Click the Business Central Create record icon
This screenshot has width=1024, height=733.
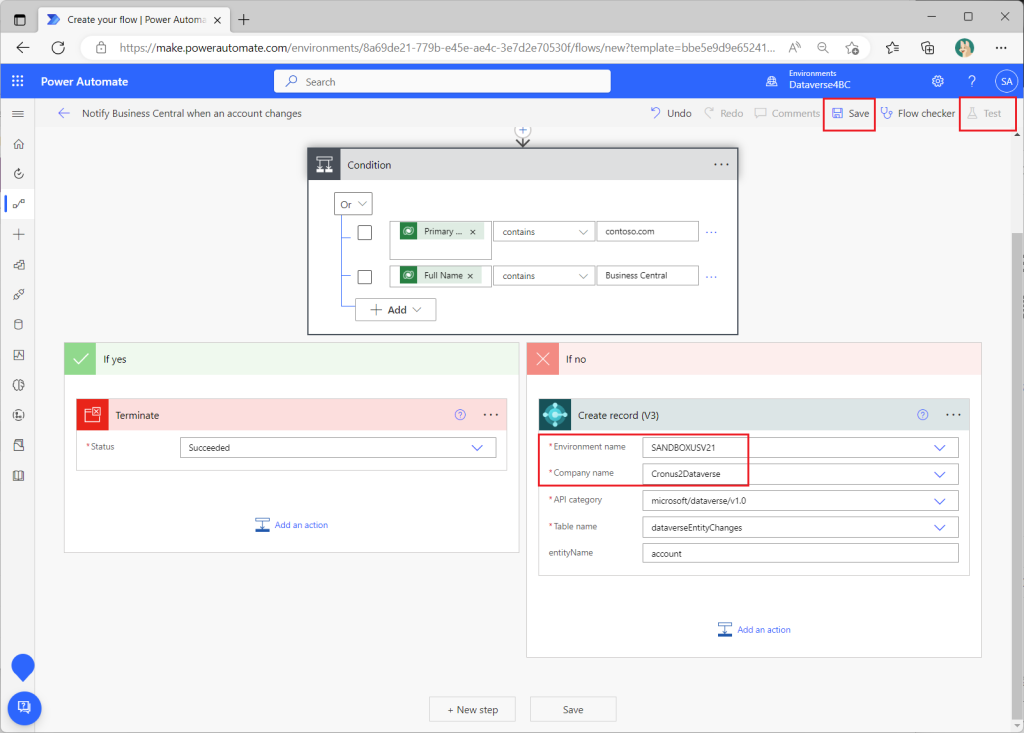point(555,415)
